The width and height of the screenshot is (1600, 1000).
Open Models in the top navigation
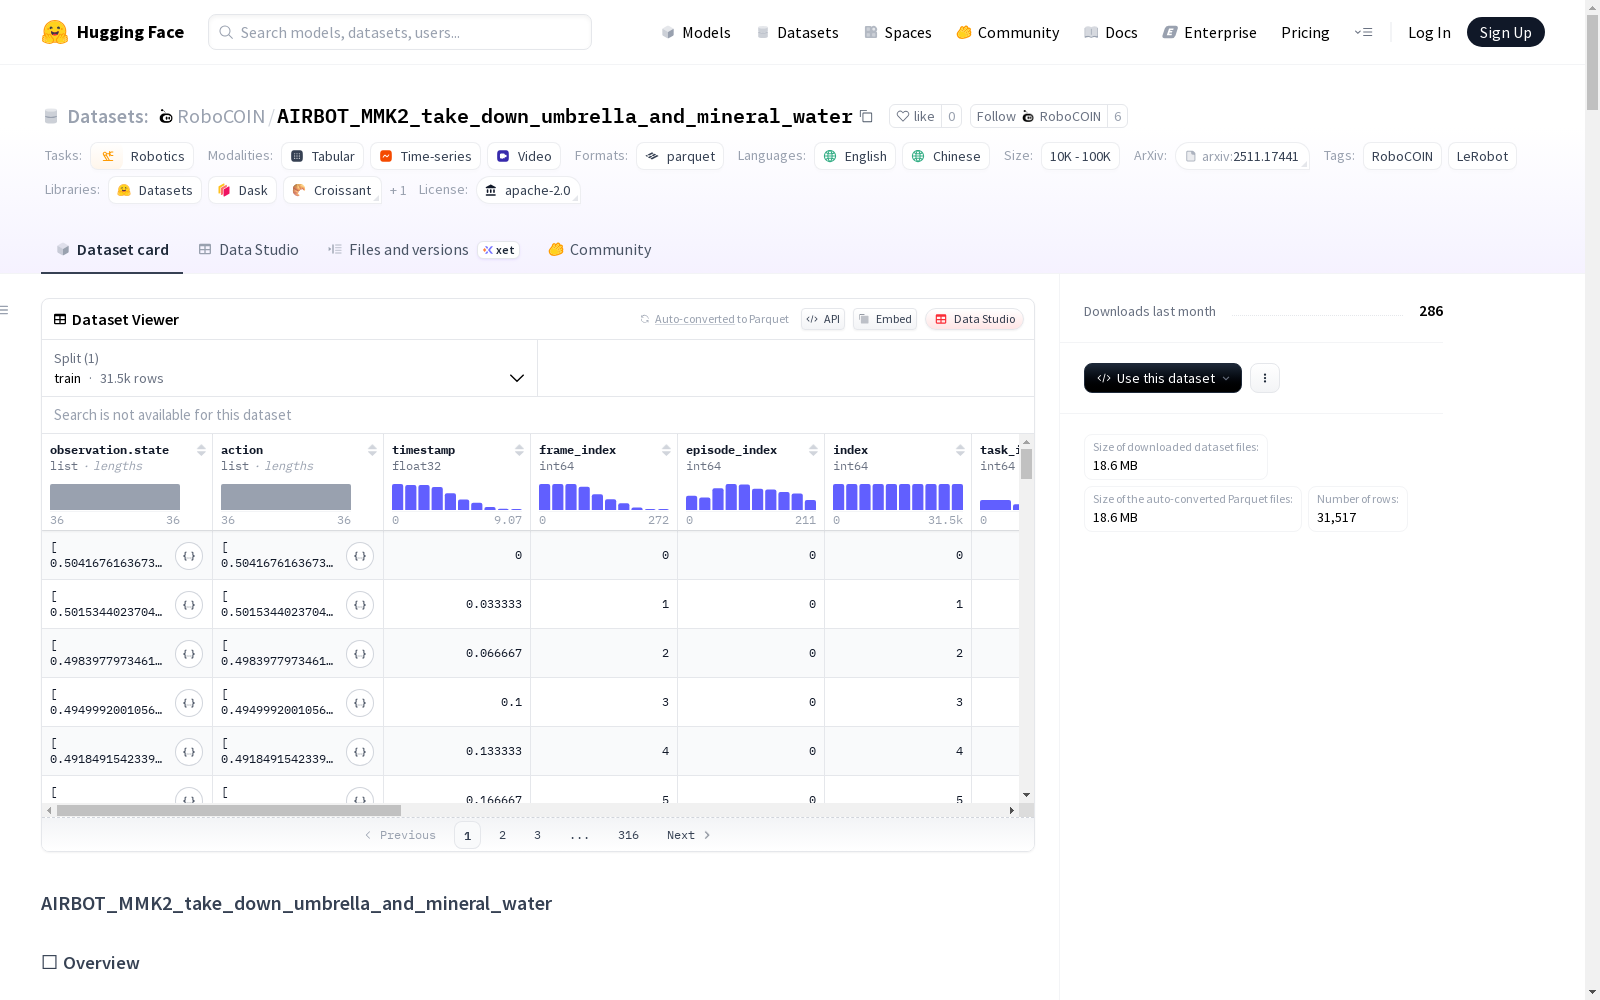[696, 32]
